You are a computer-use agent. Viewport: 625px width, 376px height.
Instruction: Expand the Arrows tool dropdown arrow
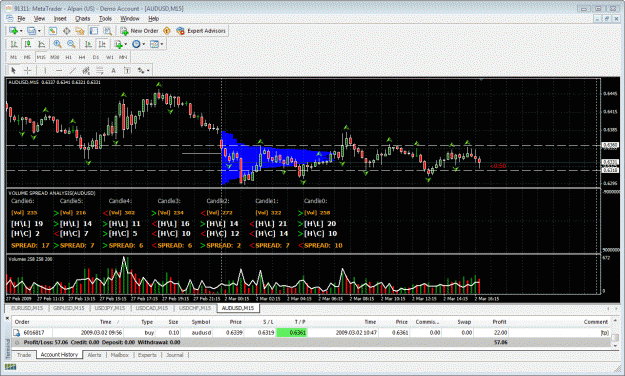[x=148, y=71]
